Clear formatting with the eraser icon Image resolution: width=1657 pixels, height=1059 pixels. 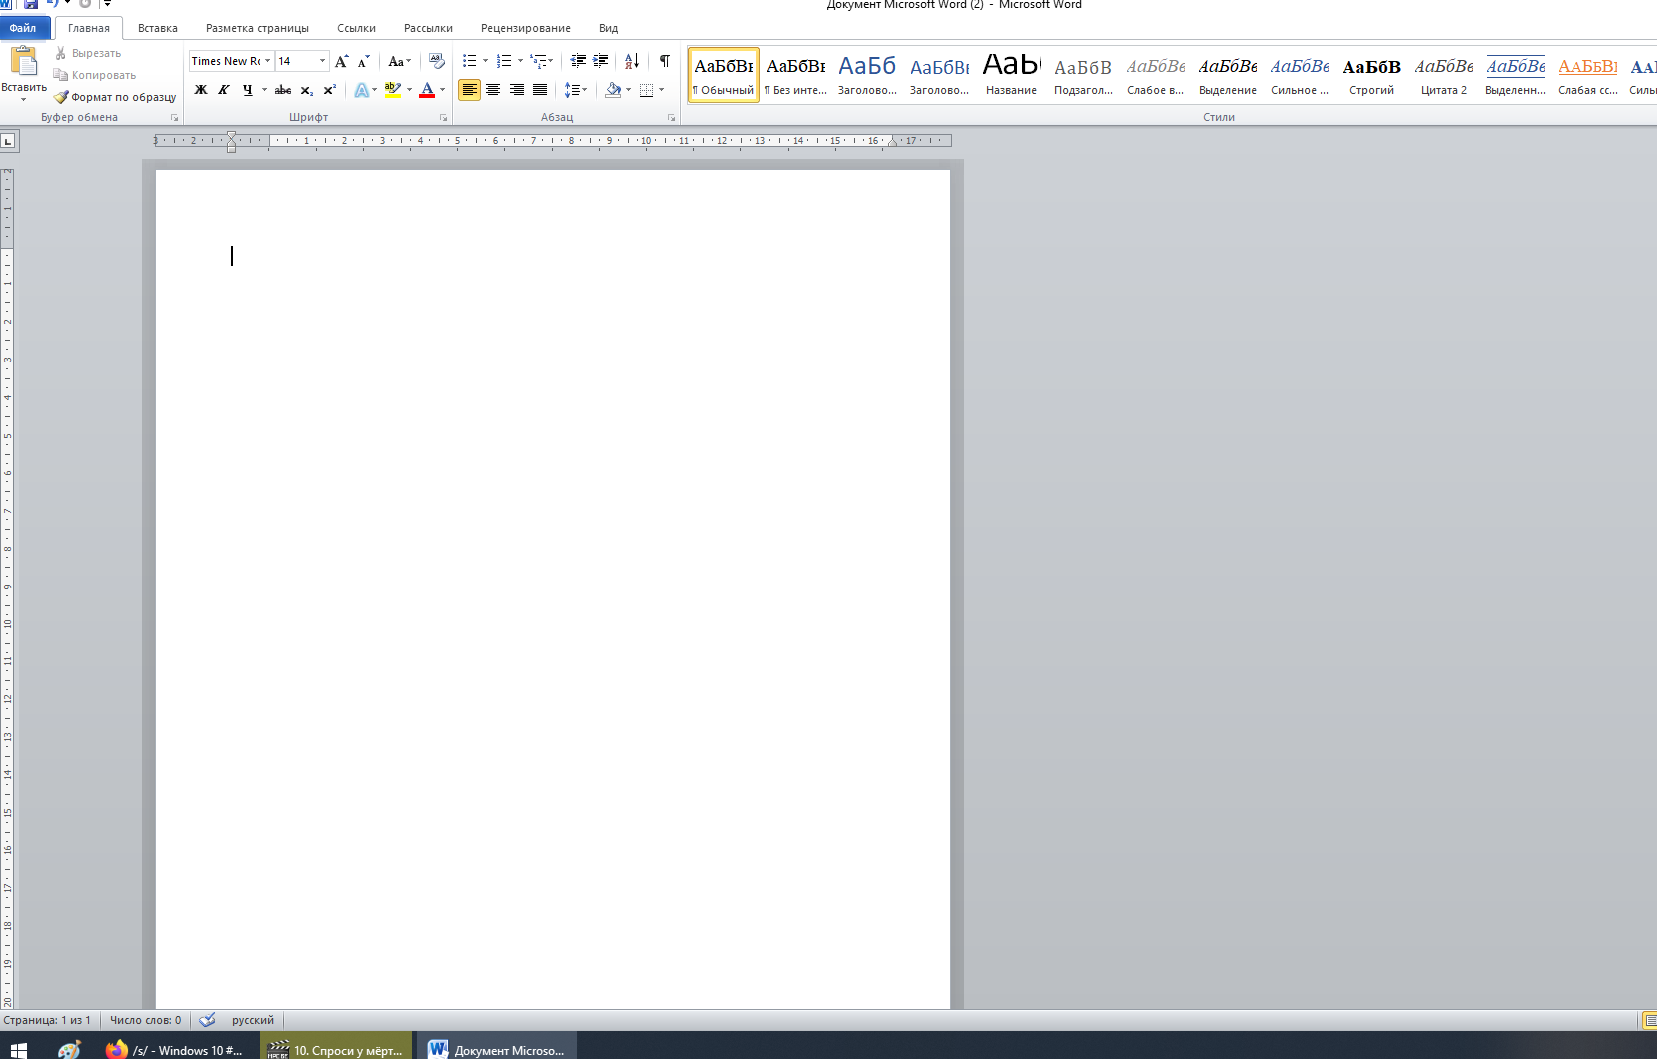click(x=436, y=61)
